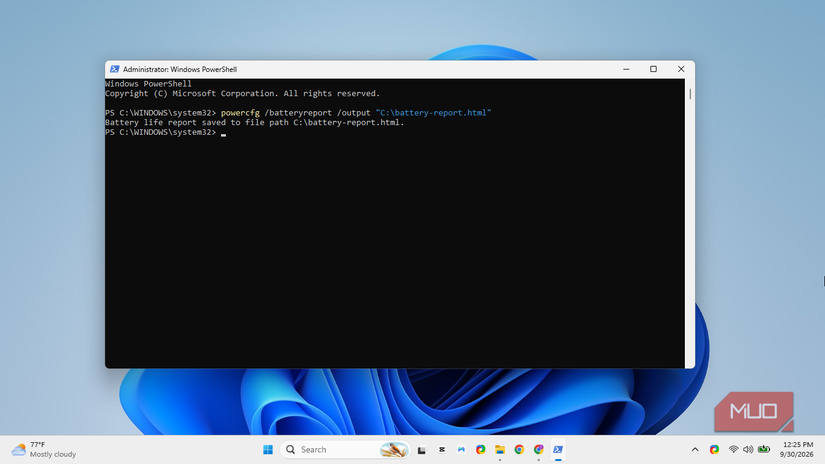This screenshot has width=825, height=464.
Task: Click the "powercfg" command text
Action: pos(240,113)
